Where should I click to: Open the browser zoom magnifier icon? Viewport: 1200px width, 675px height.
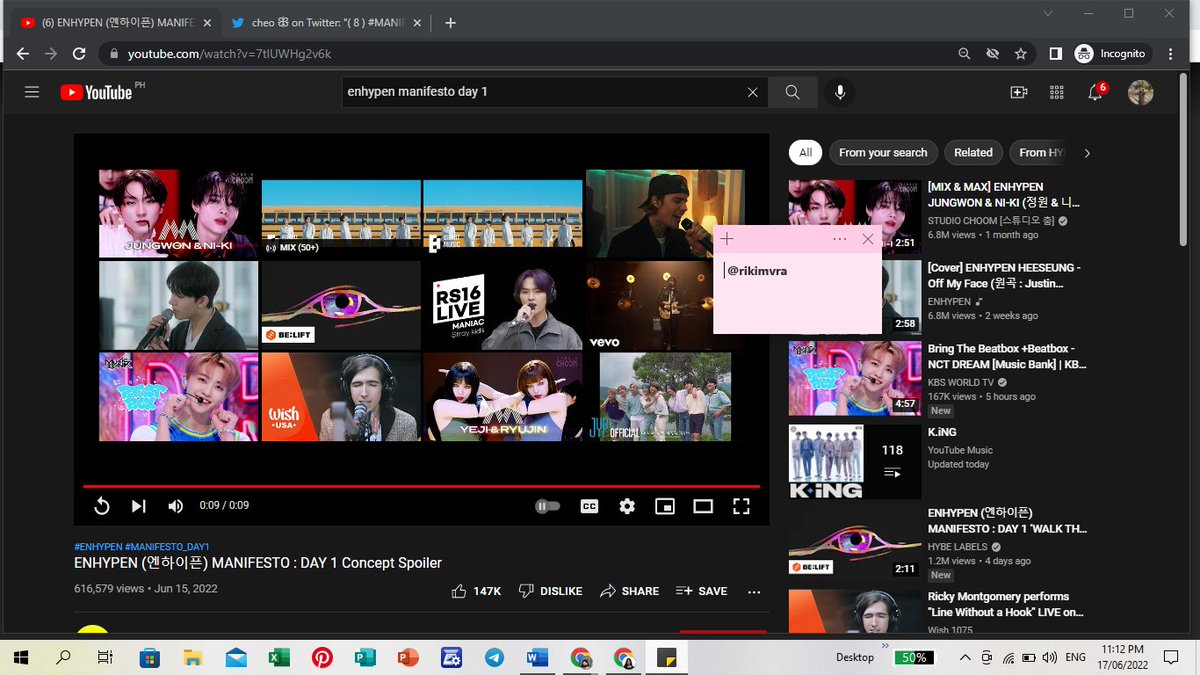[964, 54]
